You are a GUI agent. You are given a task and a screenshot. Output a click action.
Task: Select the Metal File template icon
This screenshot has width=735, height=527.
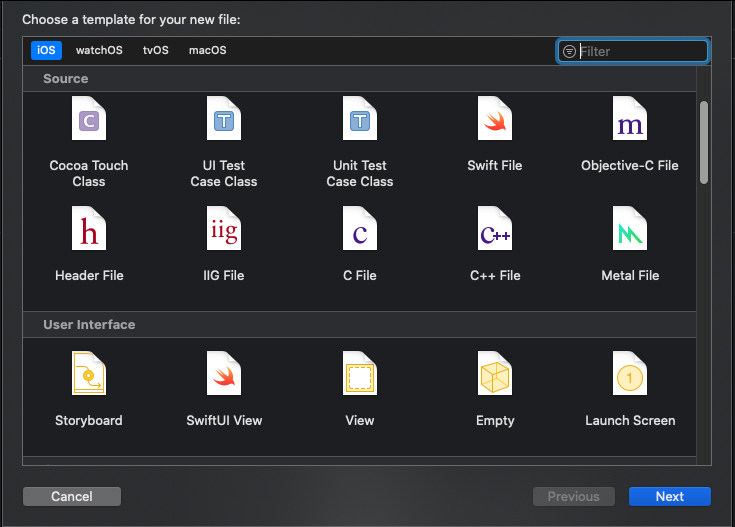(x=630, y=228)
